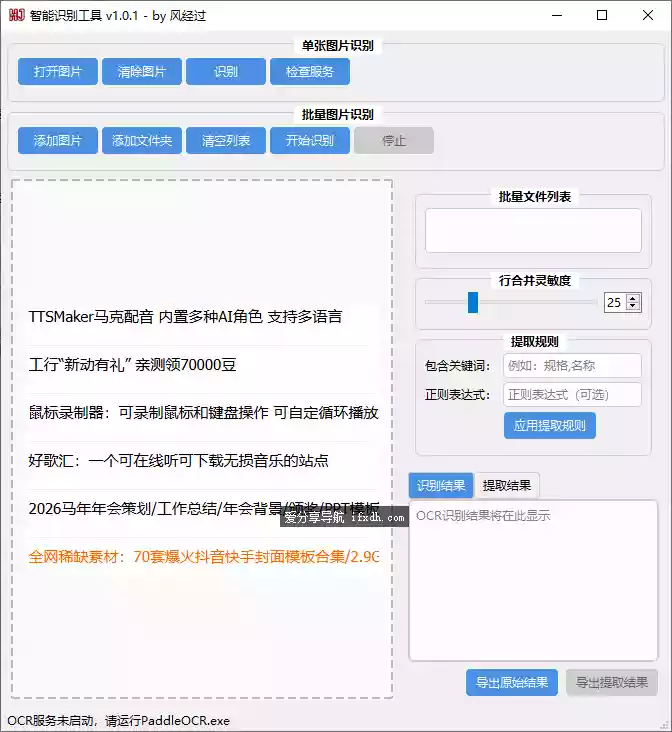Click the sensitivity number field showing 25

coord(615,303)
